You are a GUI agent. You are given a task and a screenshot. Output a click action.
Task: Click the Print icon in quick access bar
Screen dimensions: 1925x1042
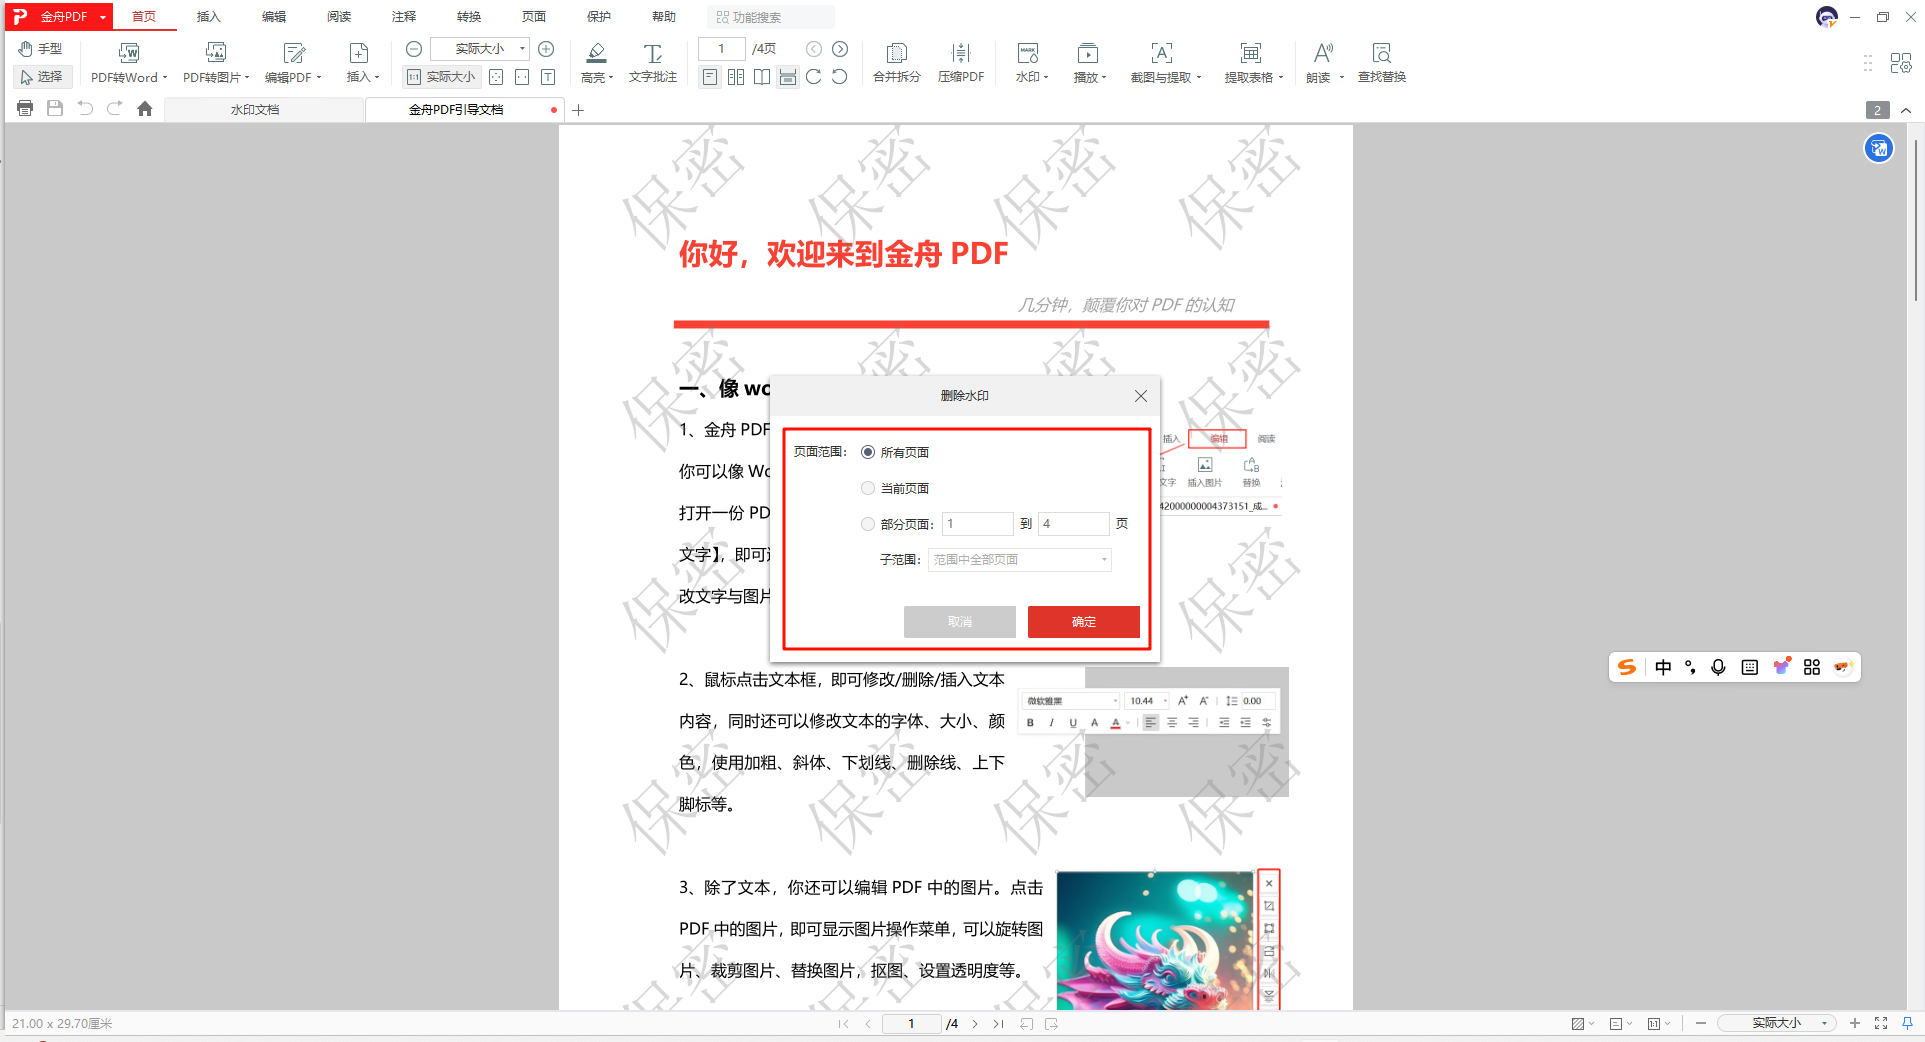[25, 109]
